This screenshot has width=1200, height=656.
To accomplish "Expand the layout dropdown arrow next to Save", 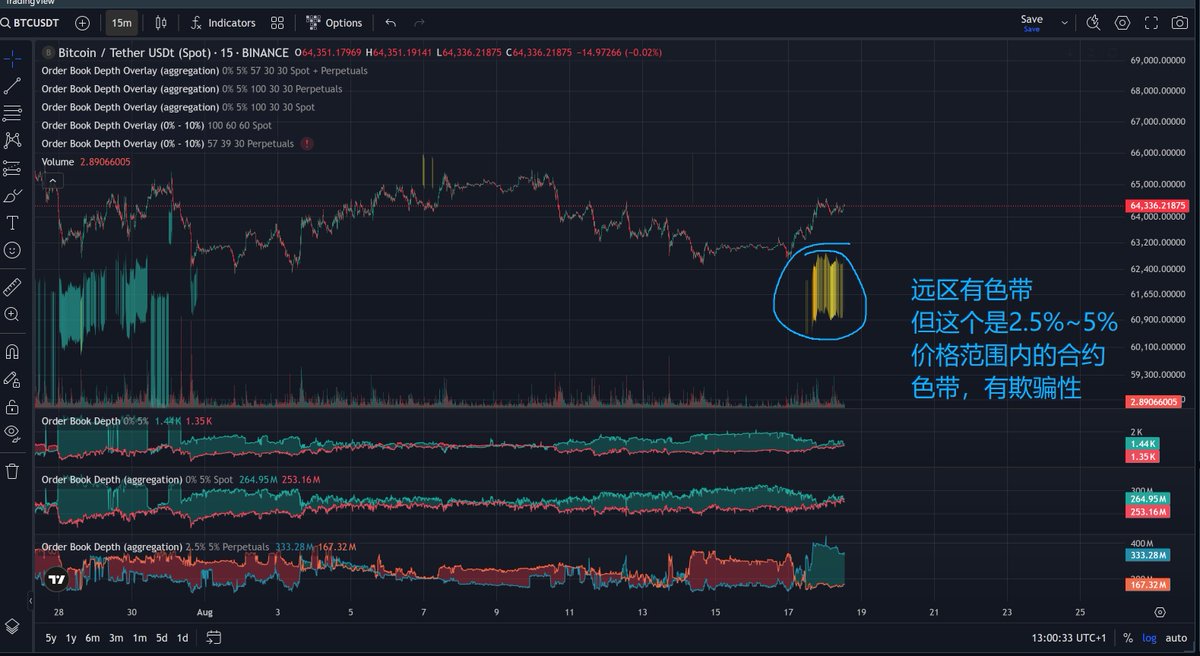I will coord(1063,22).
